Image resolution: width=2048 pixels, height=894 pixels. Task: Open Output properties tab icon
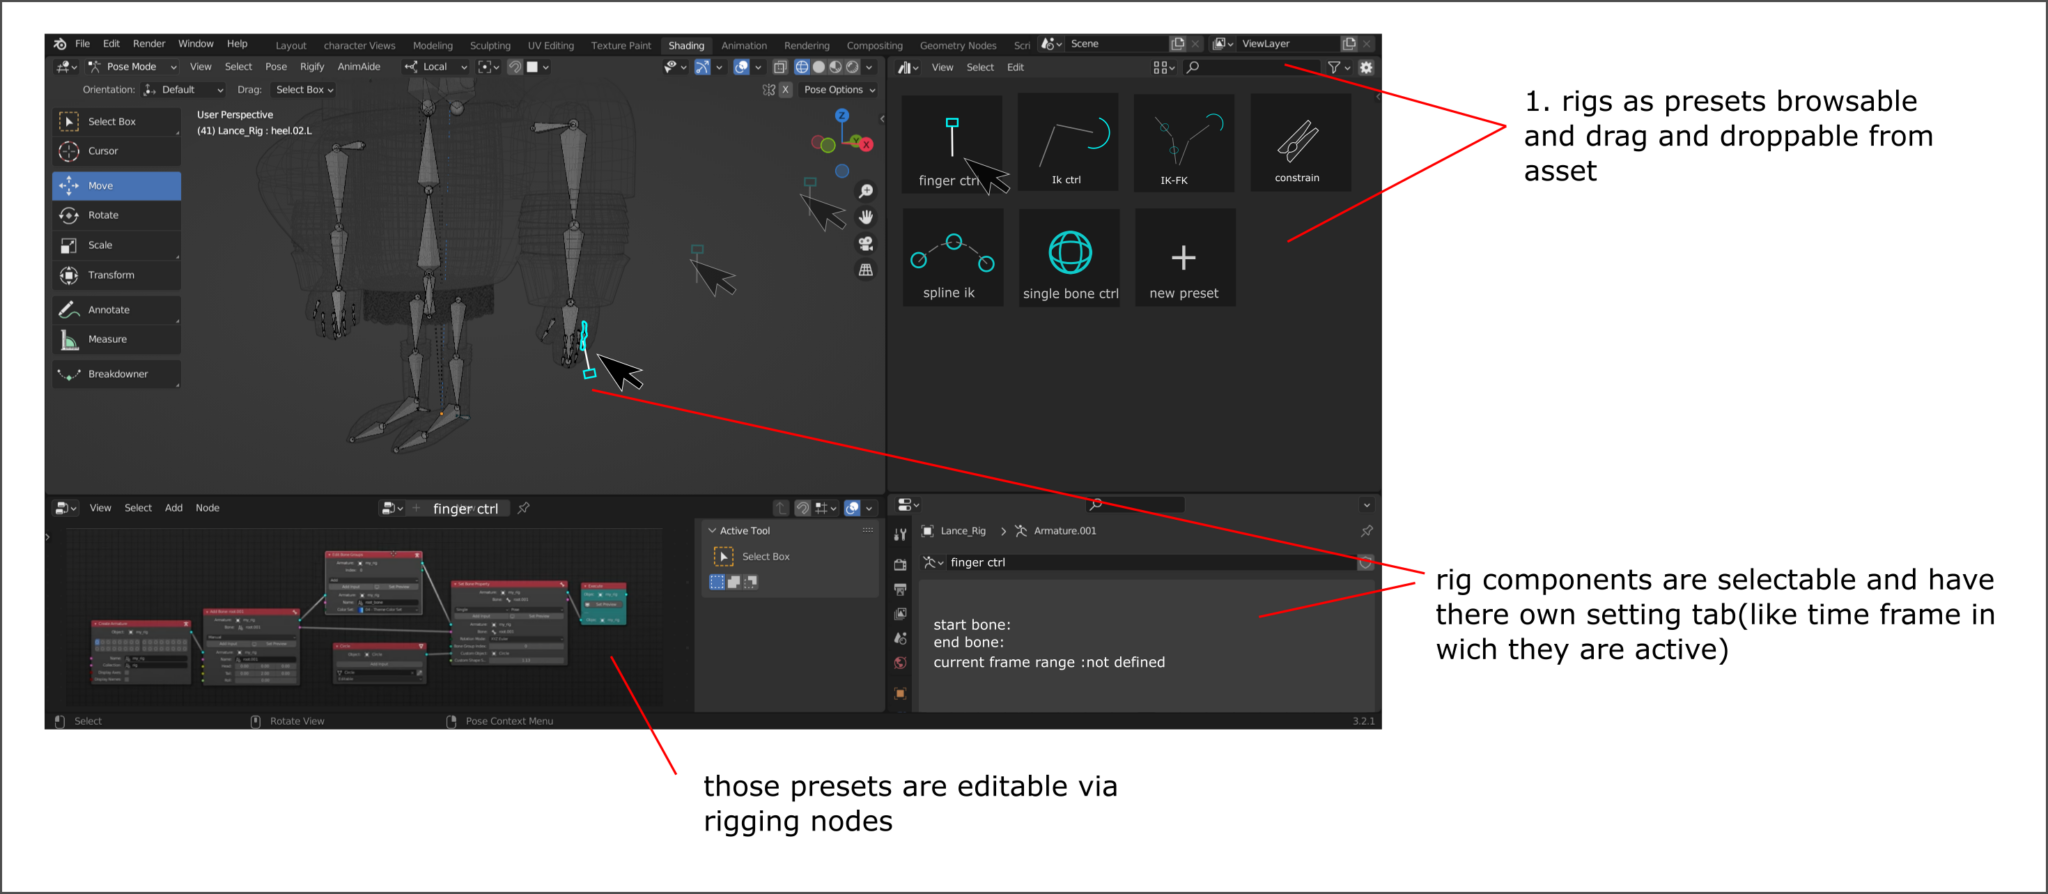900,589
